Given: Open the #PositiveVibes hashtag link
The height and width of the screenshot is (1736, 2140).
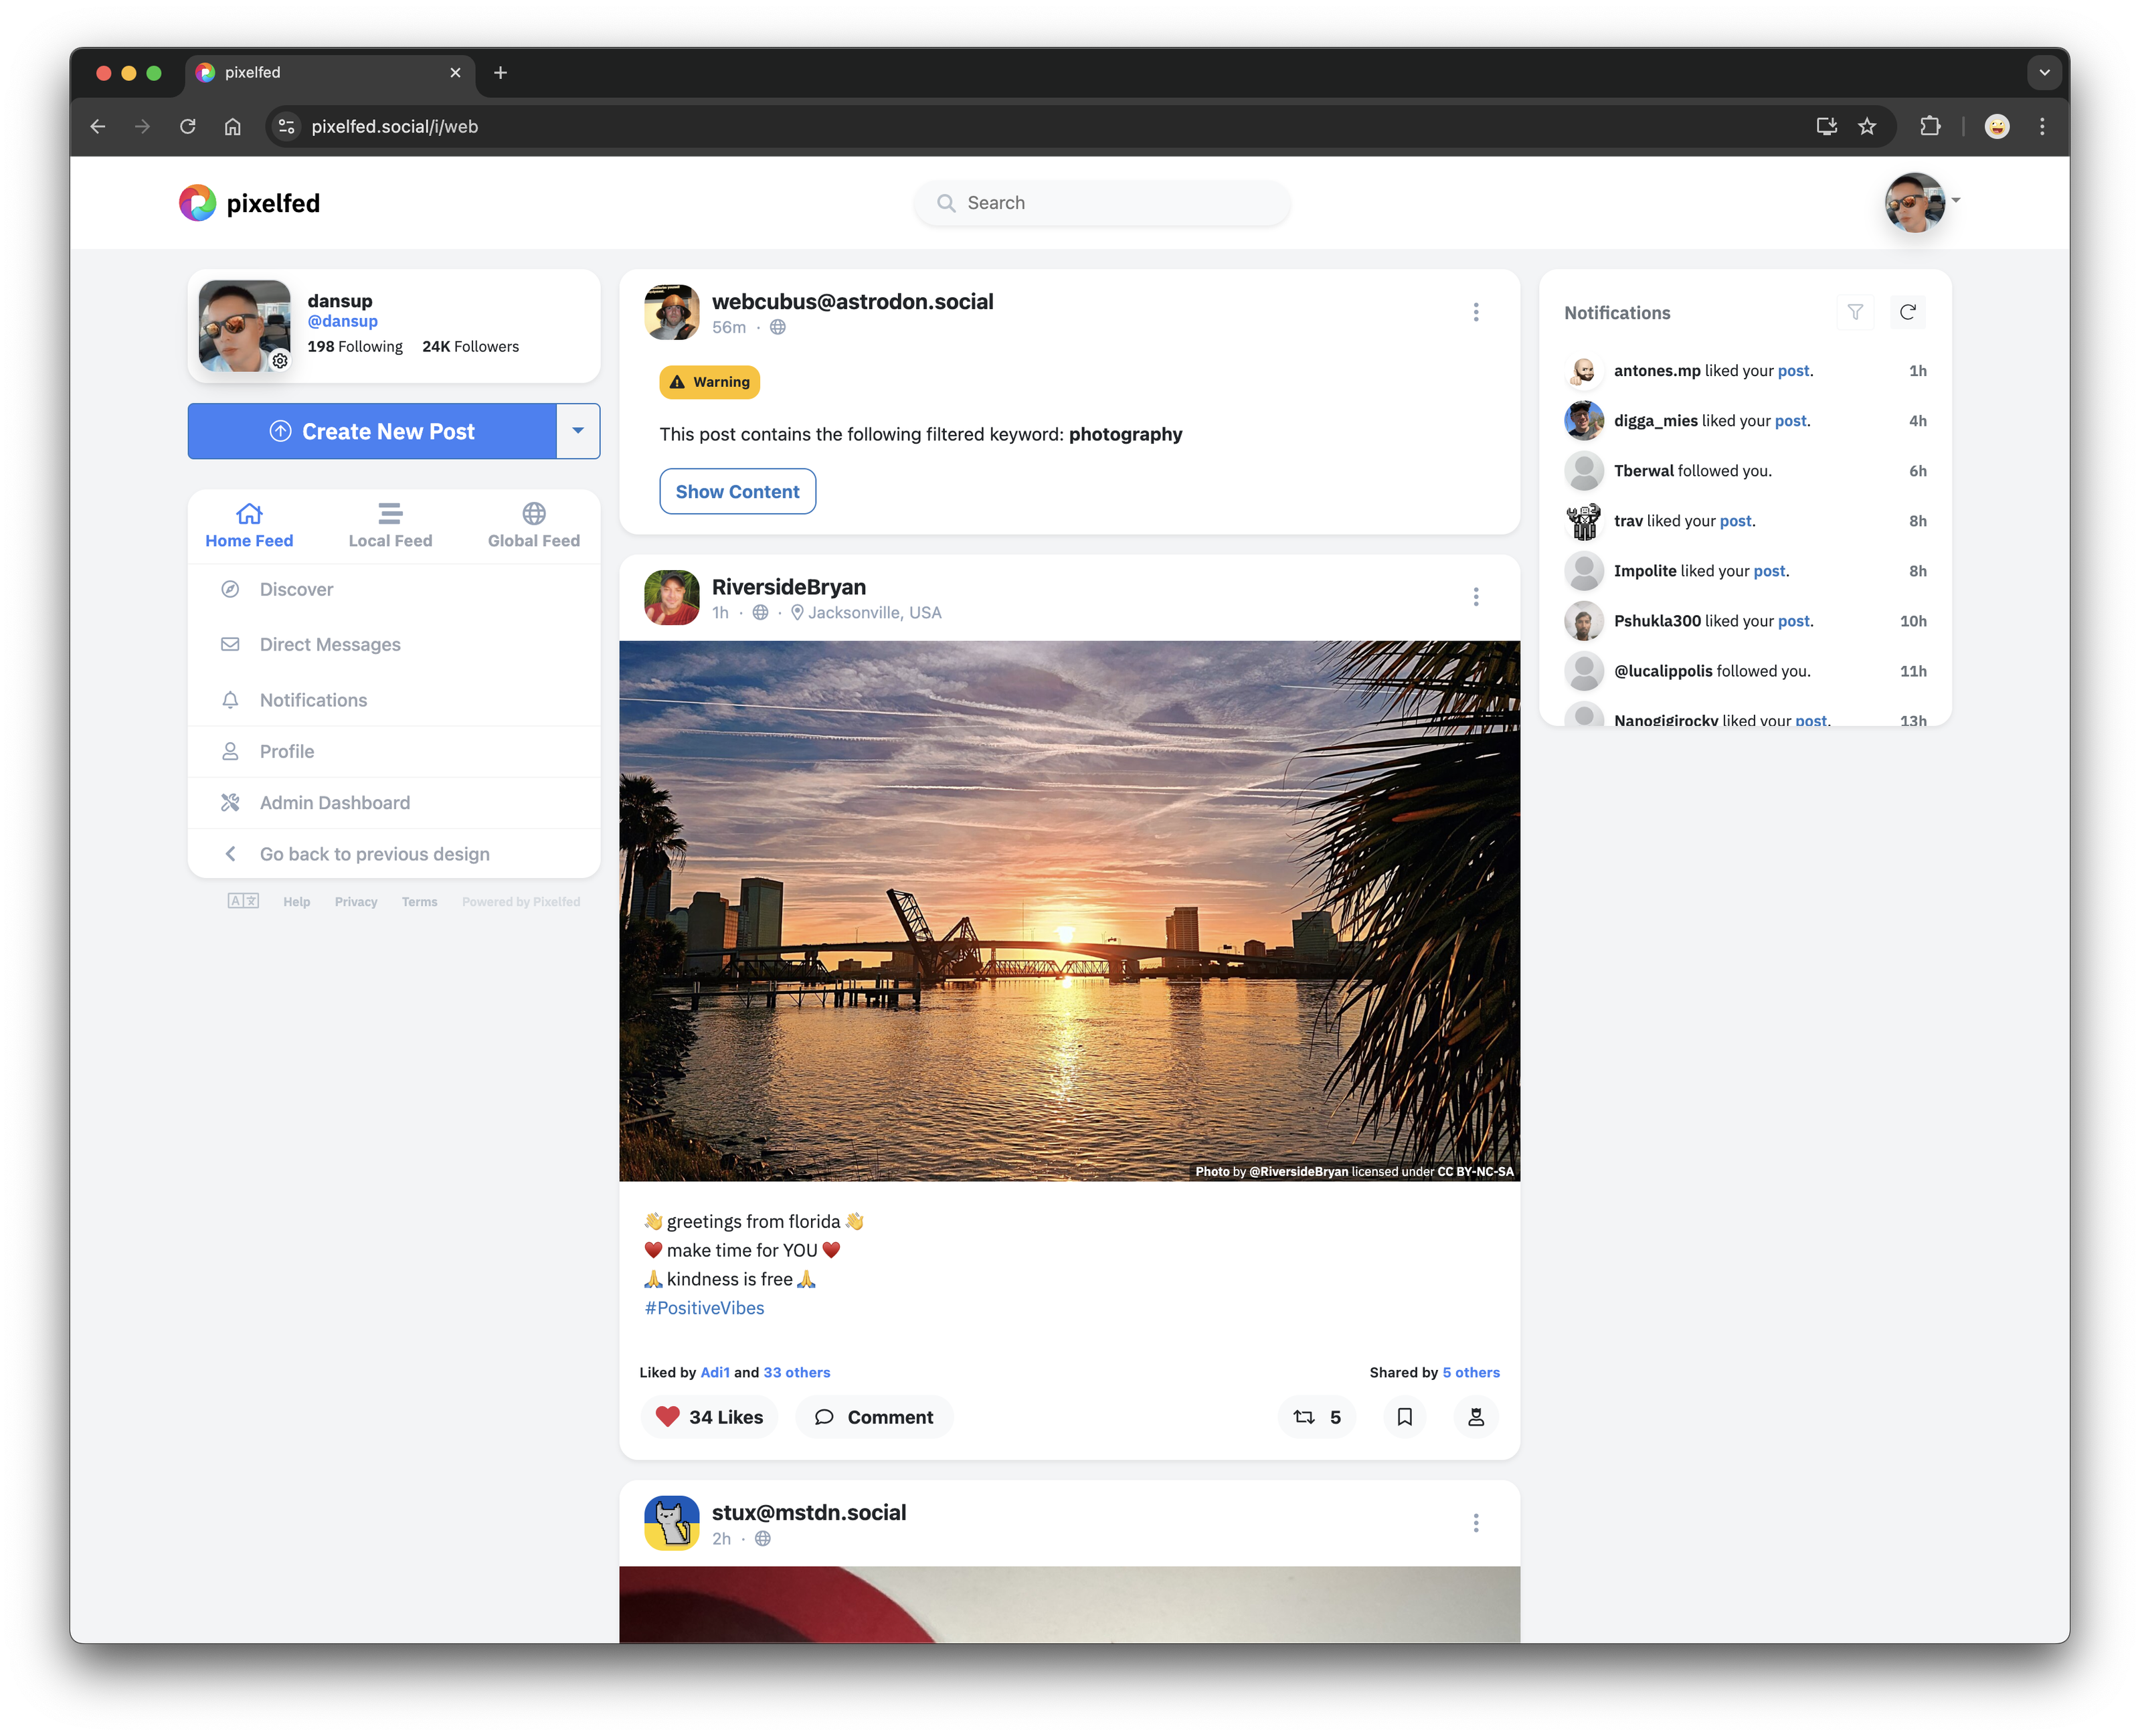Looking at the screenshot, I should tap(704, 1307).
